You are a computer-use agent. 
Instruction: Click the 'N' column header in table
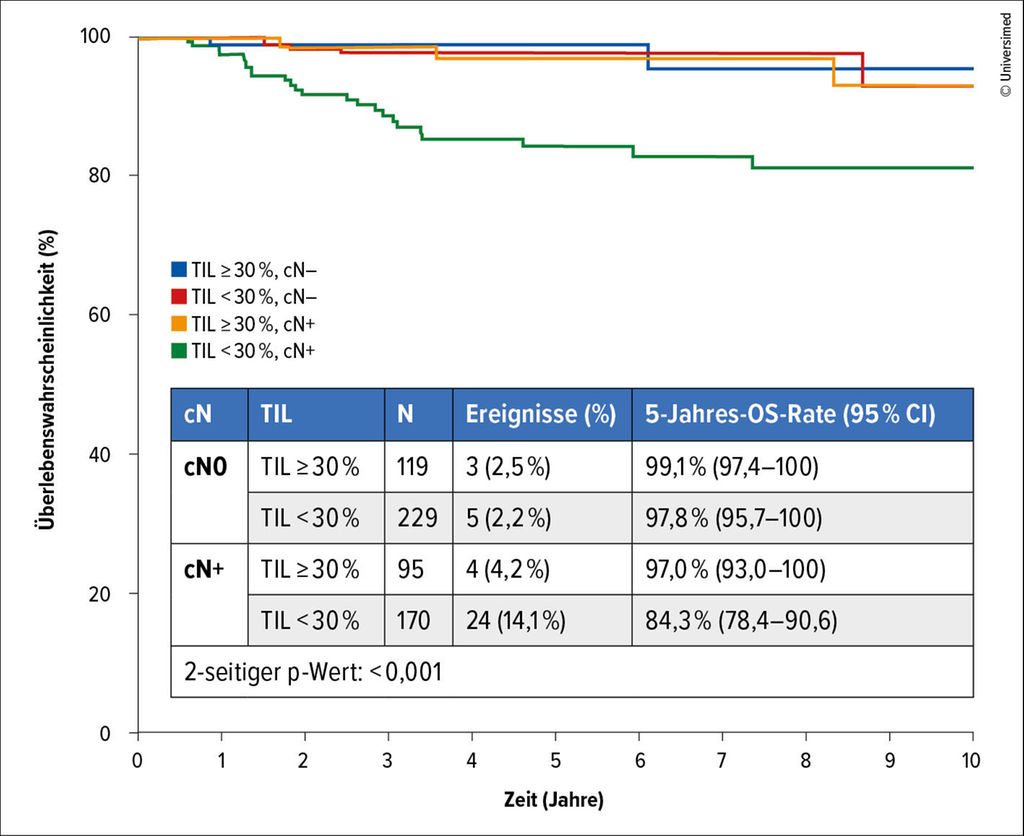click(405, 415)
